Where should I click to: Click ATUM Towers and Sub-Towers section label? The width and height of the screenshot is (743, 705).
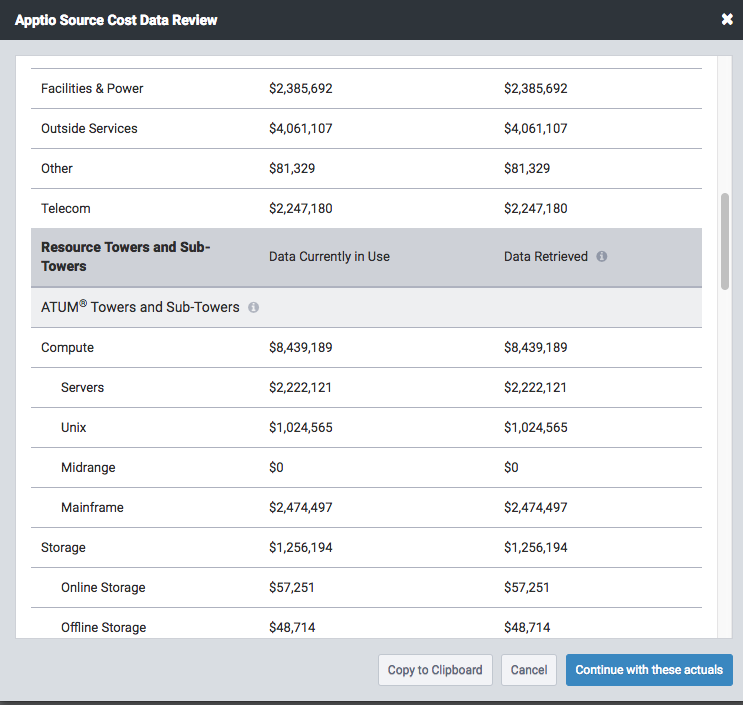click(x=140, y=307)
